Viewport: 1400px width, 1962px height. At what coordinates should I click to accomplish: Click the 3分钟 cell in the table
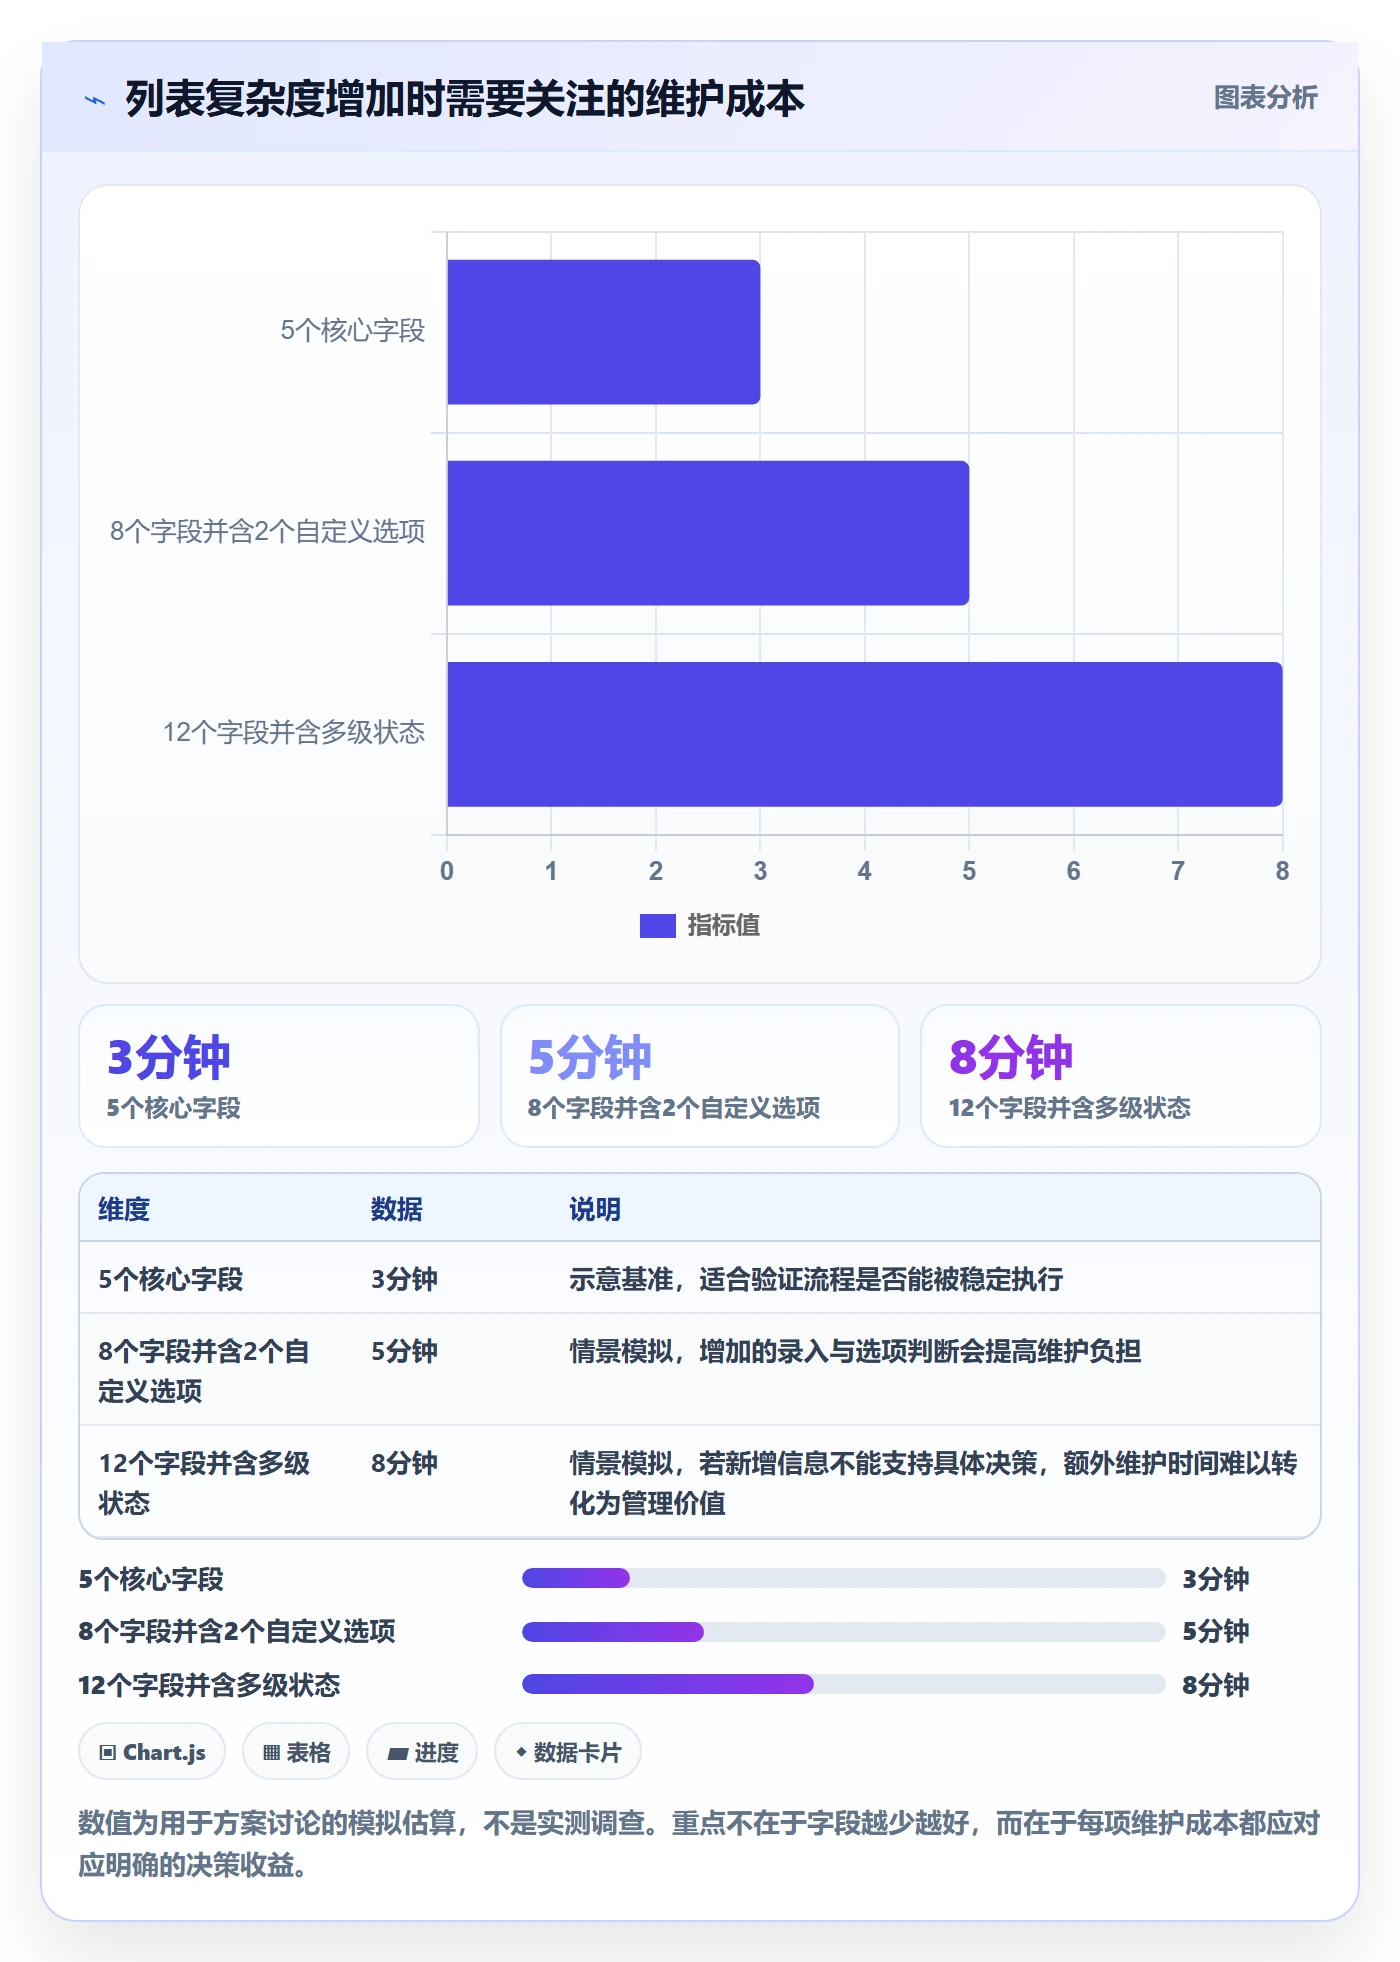[405, 1280]
